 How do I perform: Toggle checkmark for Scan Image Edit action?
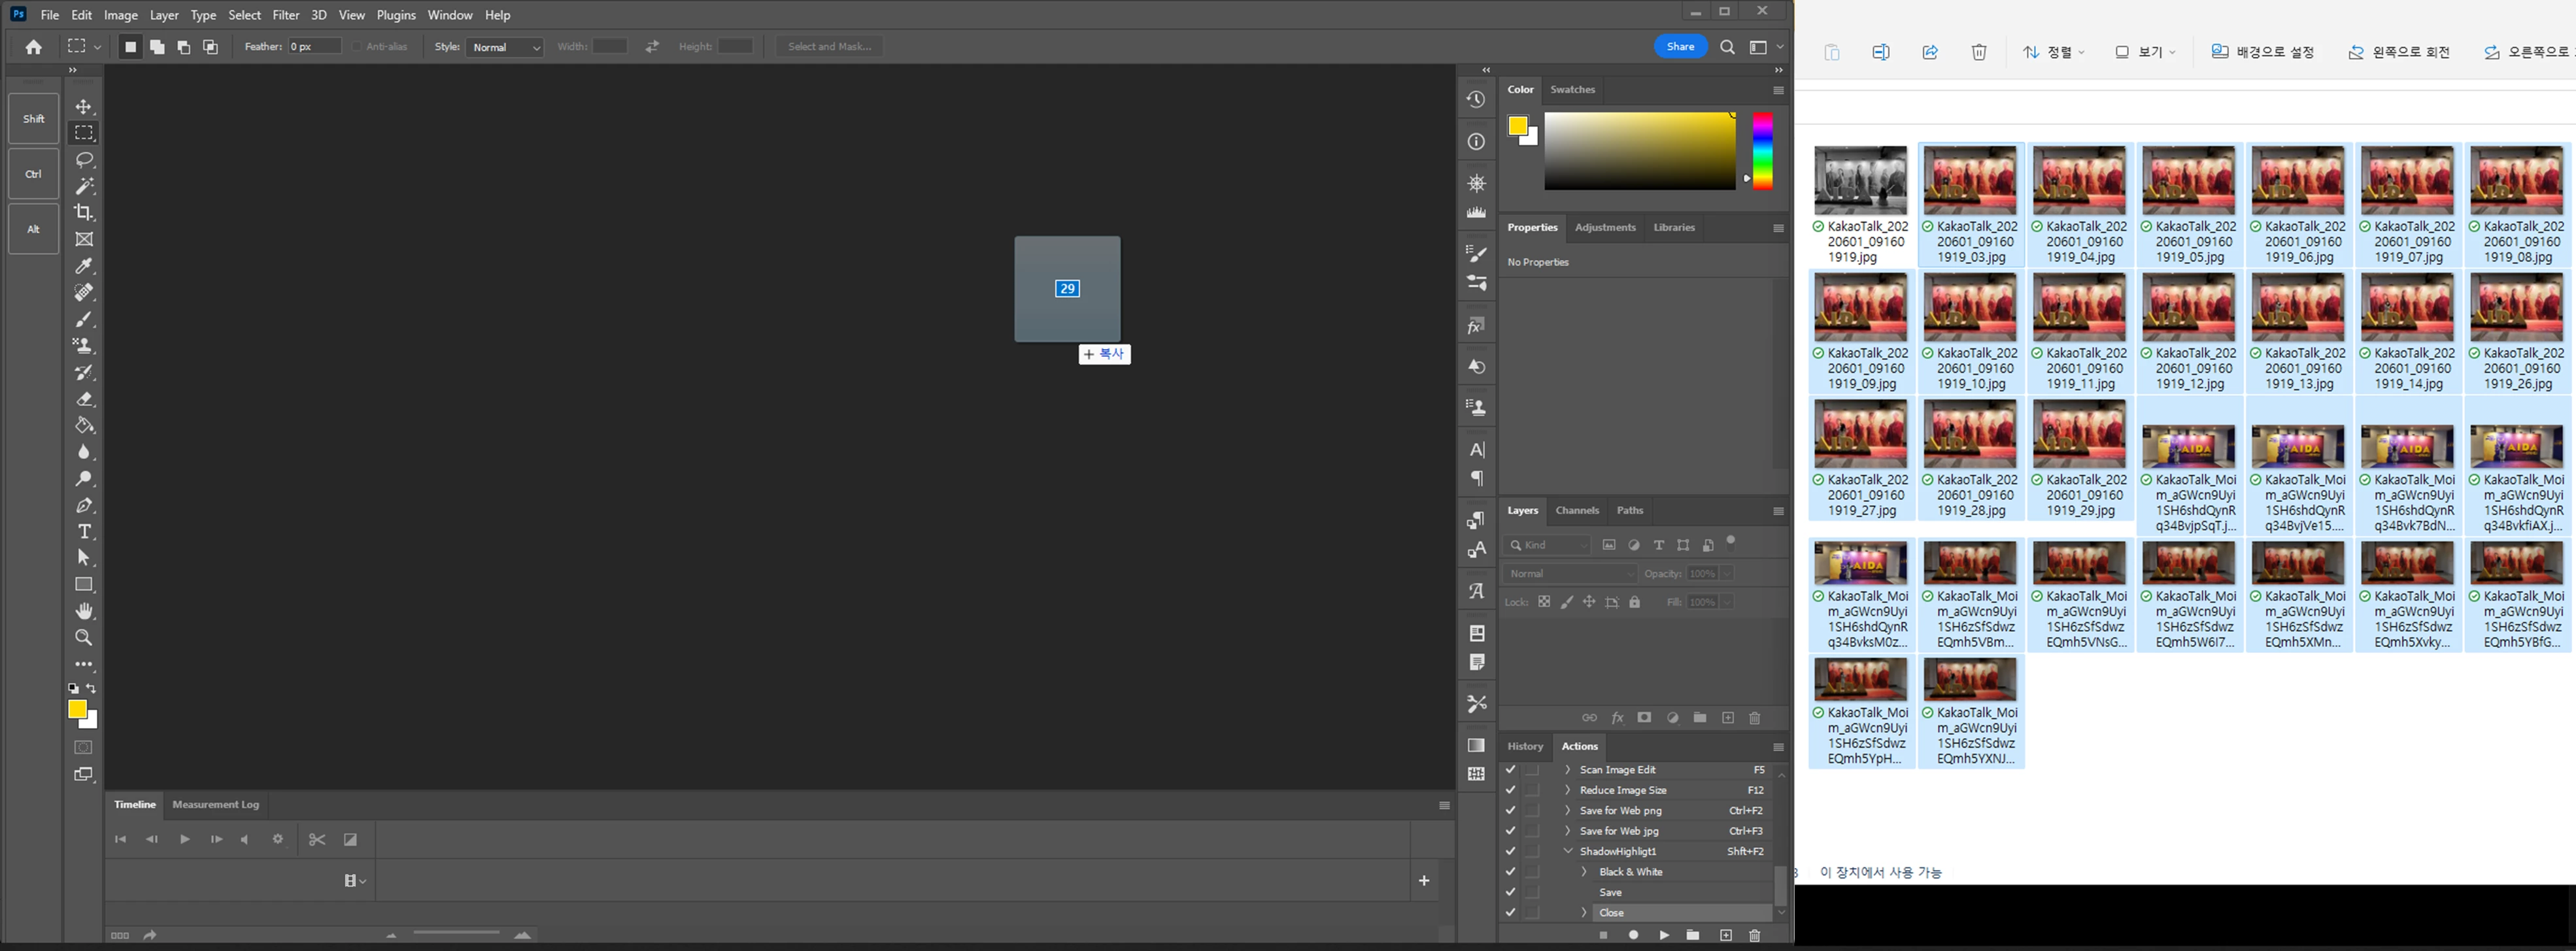point(1510,770)
